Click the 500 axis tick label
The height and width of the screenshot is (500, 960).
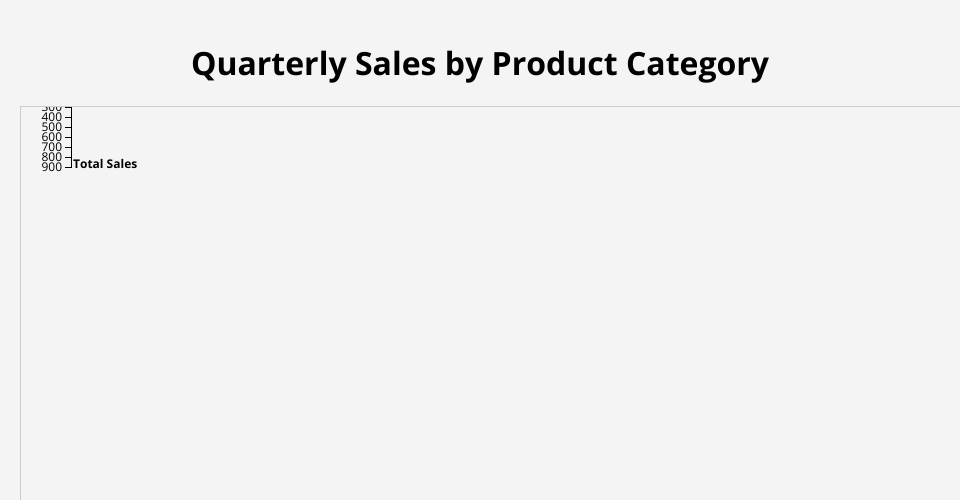(x=52, y=127)
